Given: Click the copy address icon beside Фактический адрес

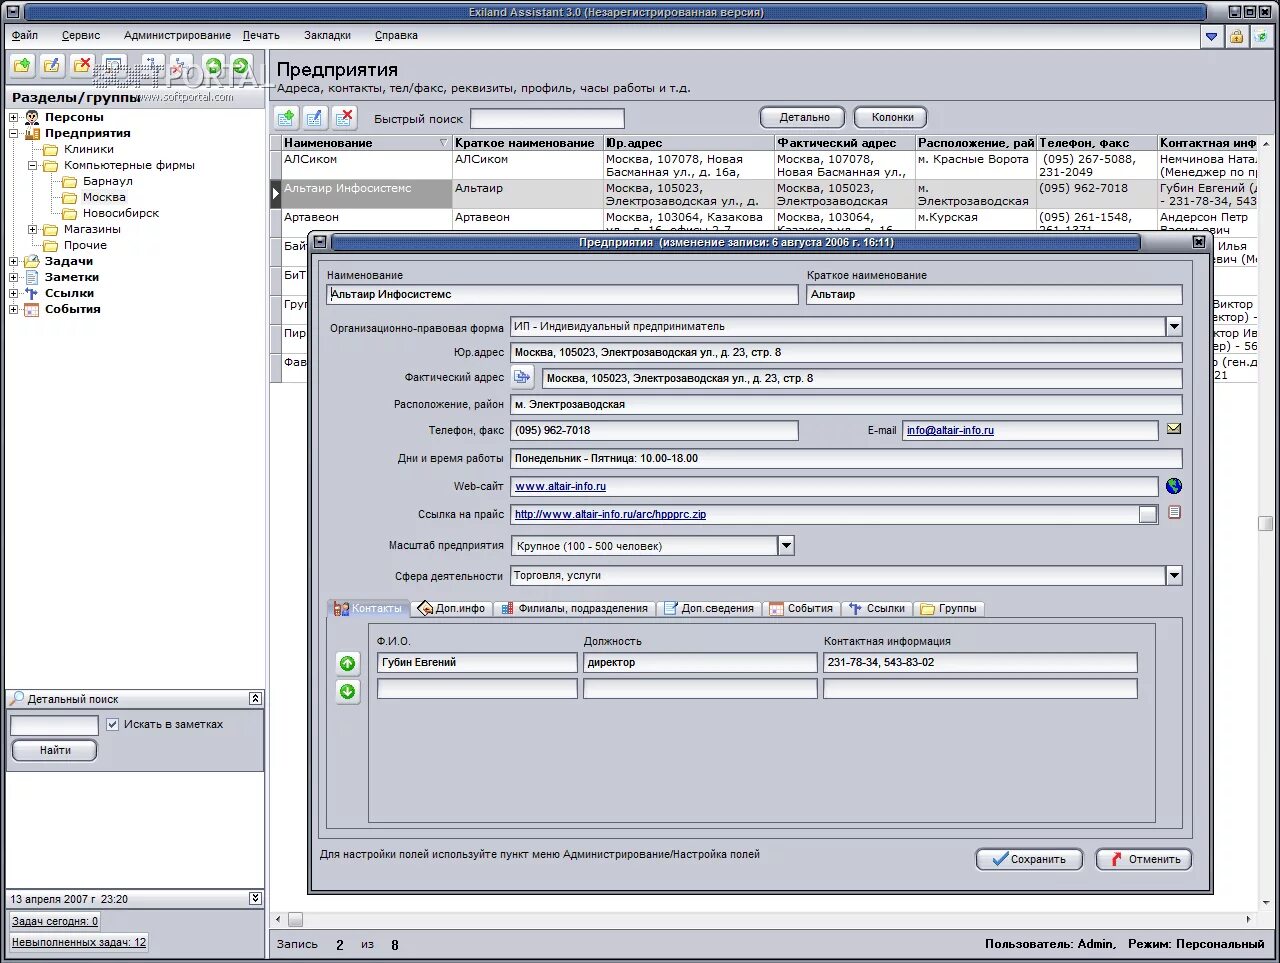Looking at the screenshot, I should 522,377.
